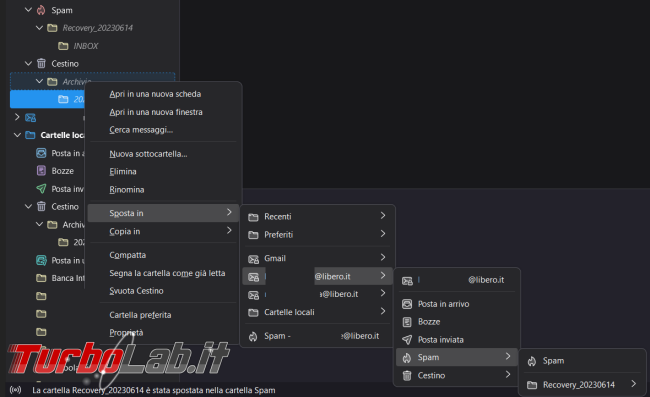
Task: Choose Segna la cartella come già letta
Action: (167, 273)
